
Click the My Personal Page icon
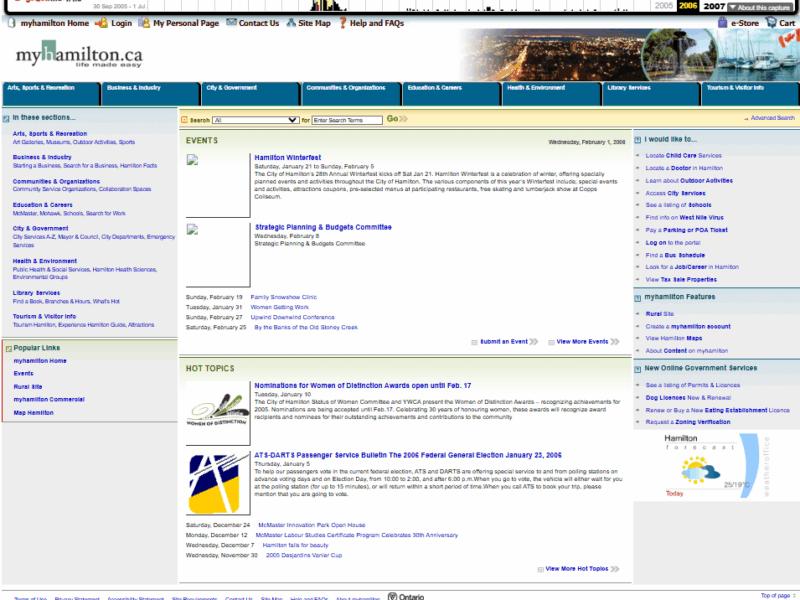point(144,23)
